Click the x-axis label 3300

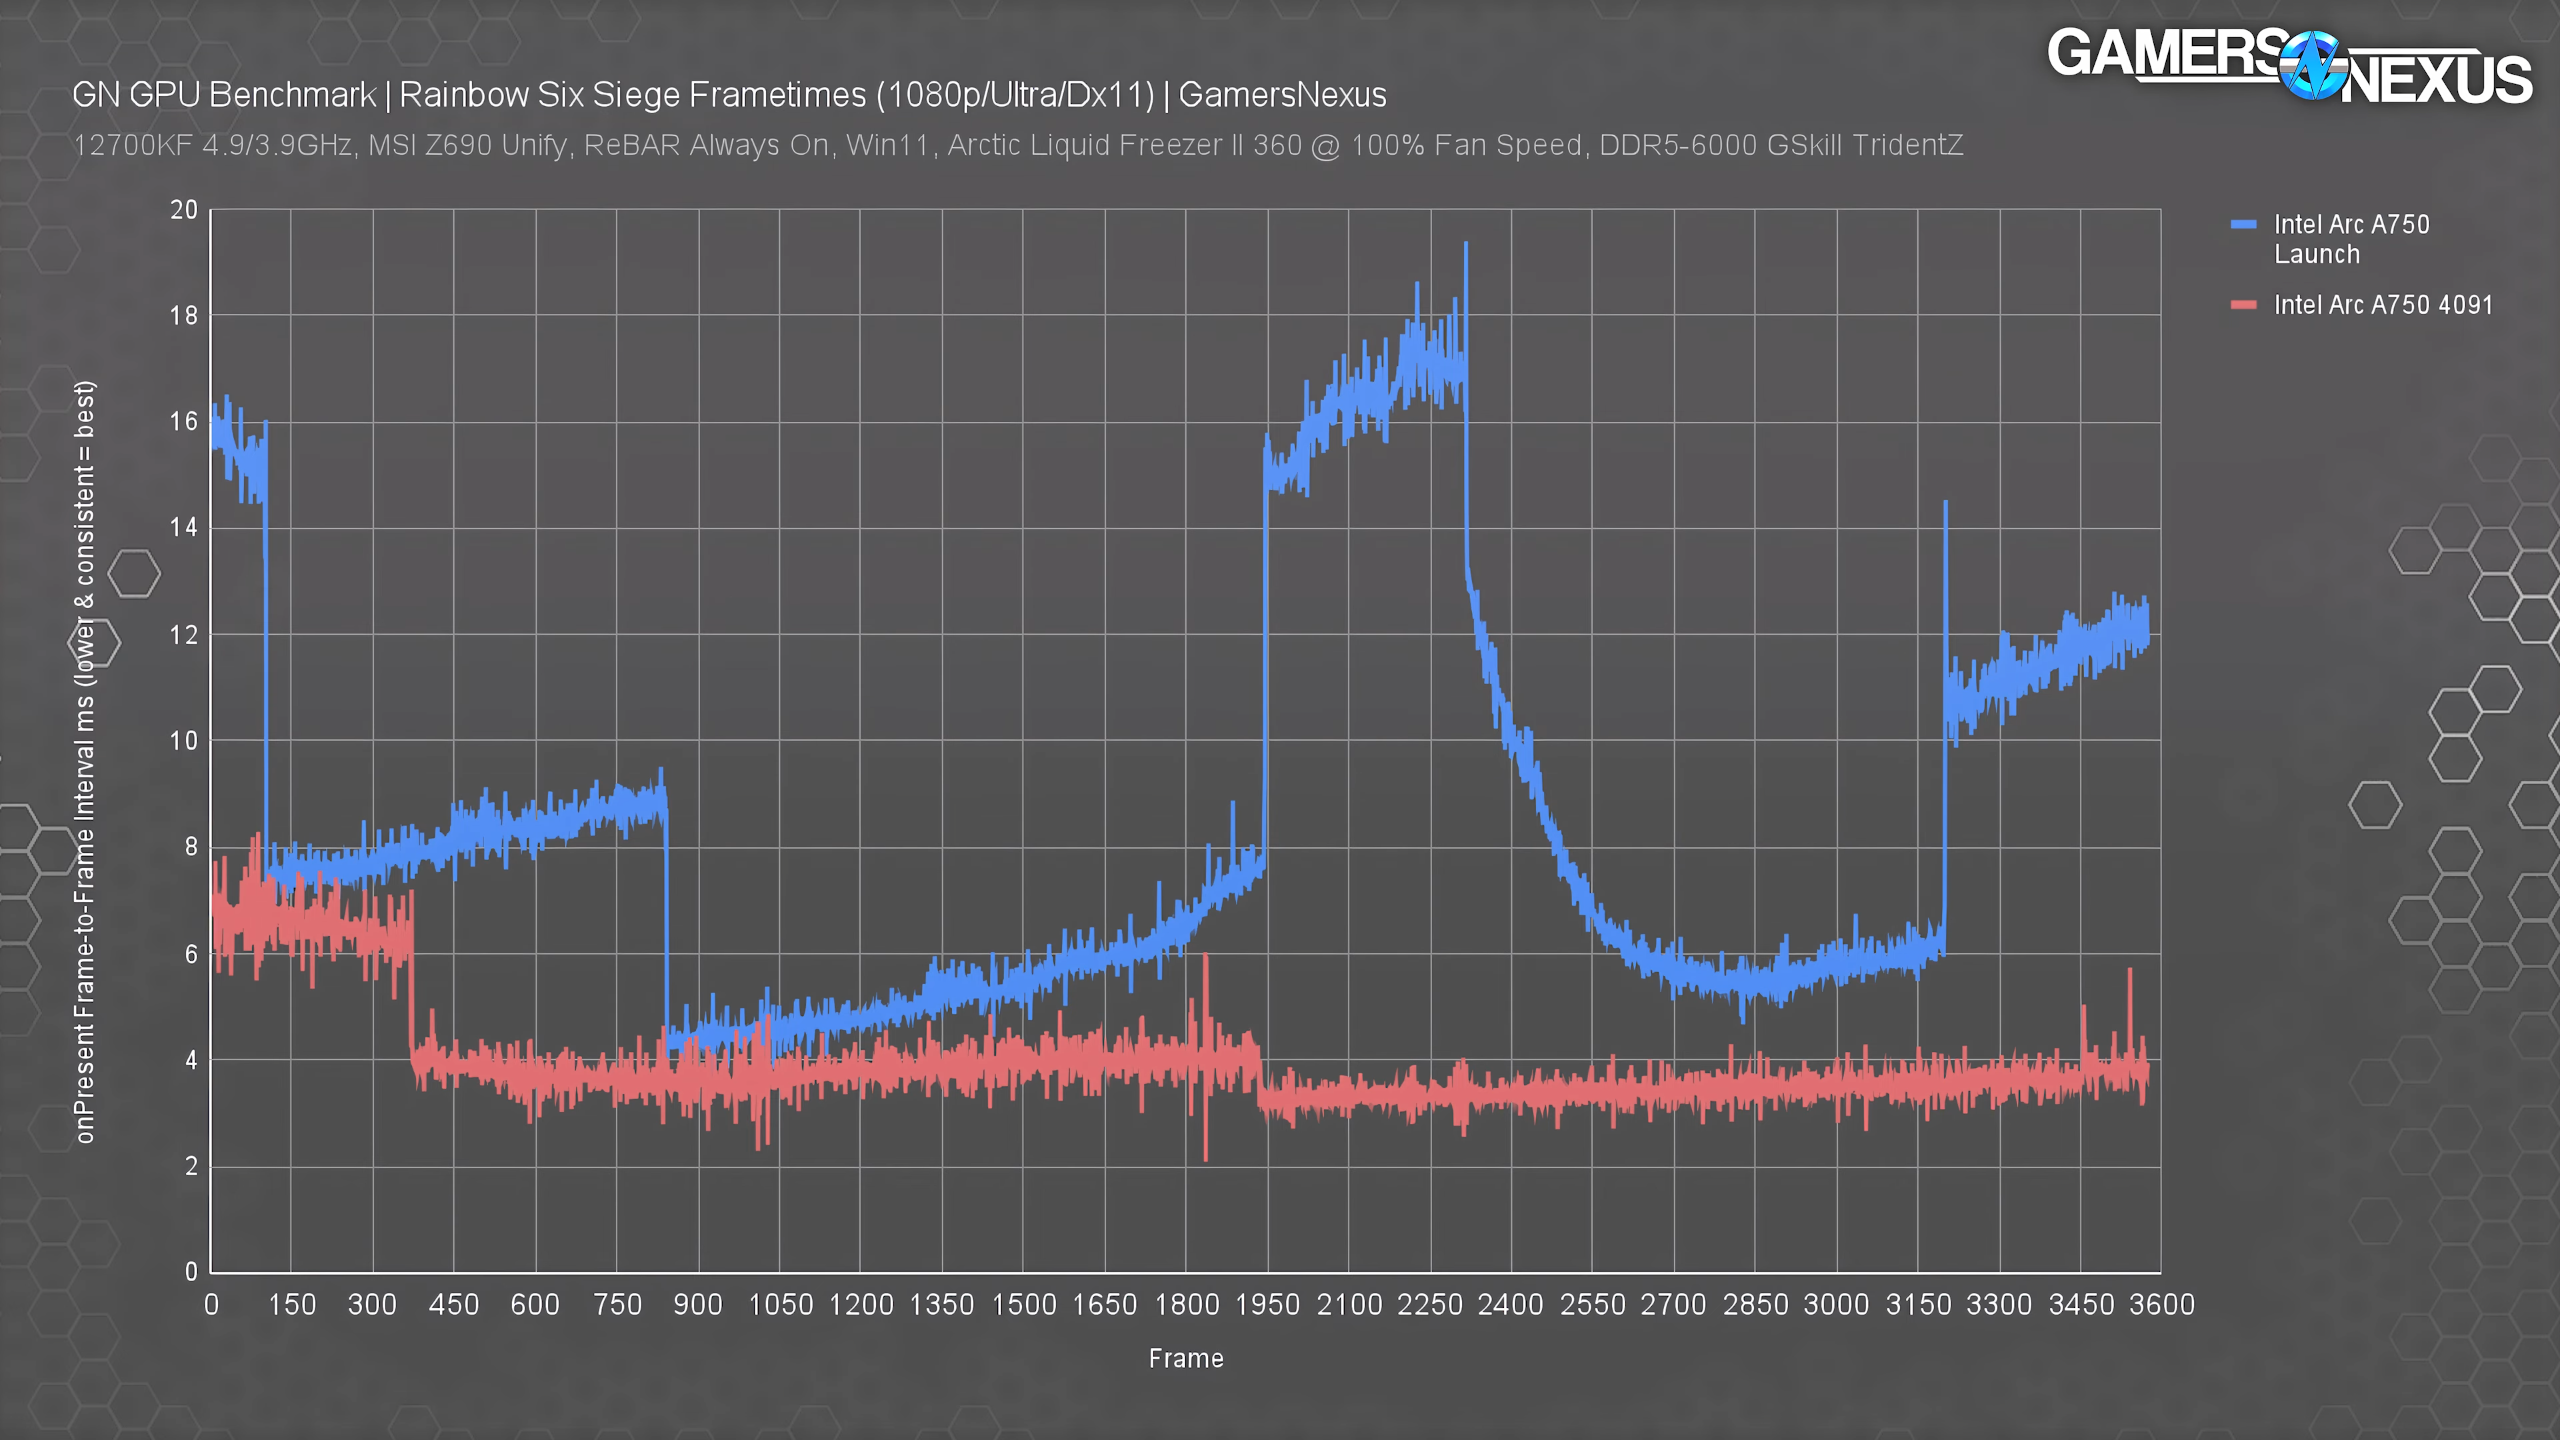pos(2000,1305)
